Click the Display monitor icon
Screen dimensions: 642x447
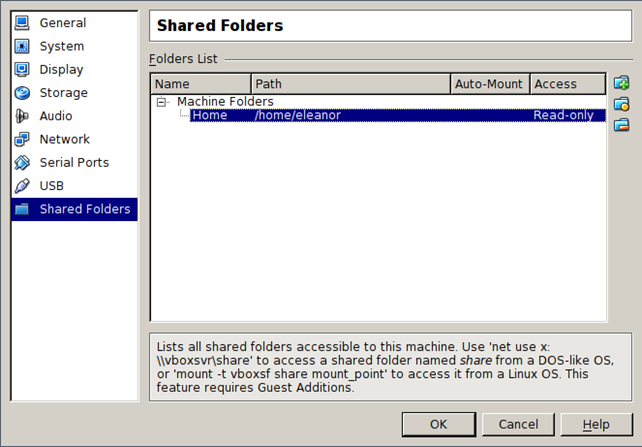(22, 70)
